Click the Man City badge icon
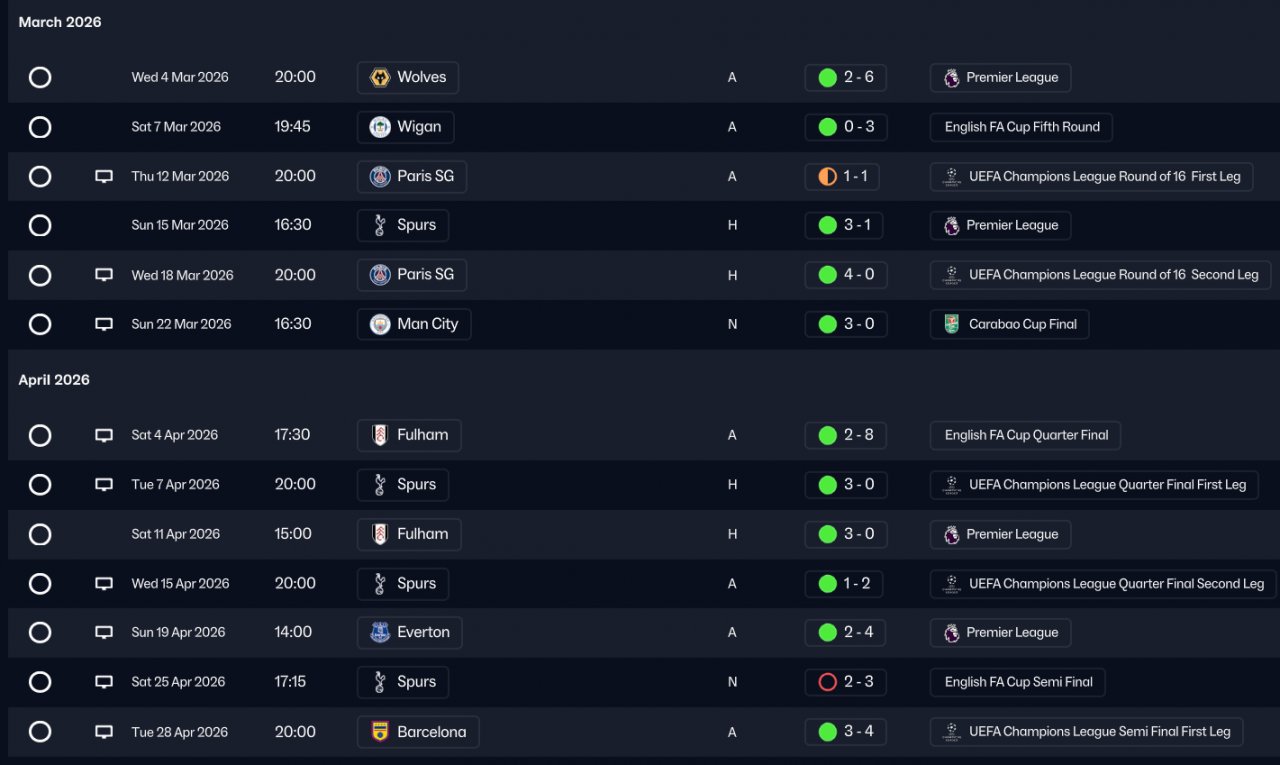The width and height of the screenshot is (1280, 765). (x=380, y=324)
